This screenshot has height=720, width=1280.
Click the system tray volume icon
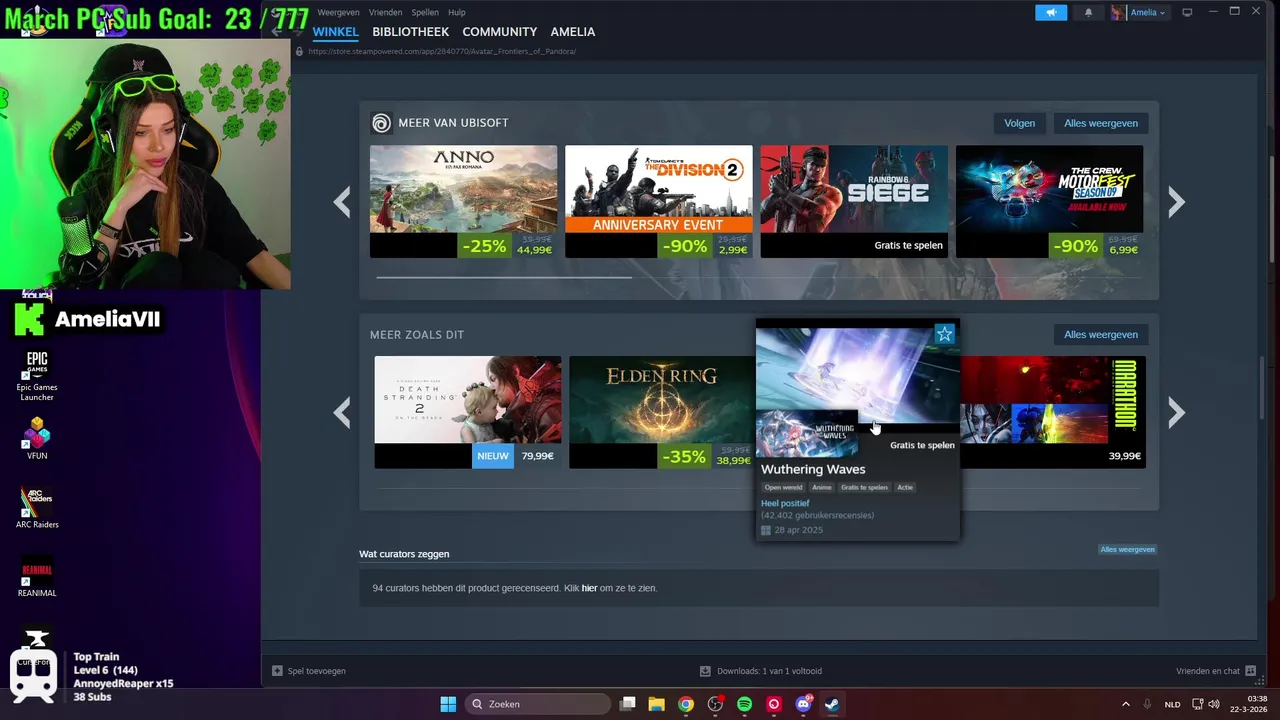point(1214,704)
